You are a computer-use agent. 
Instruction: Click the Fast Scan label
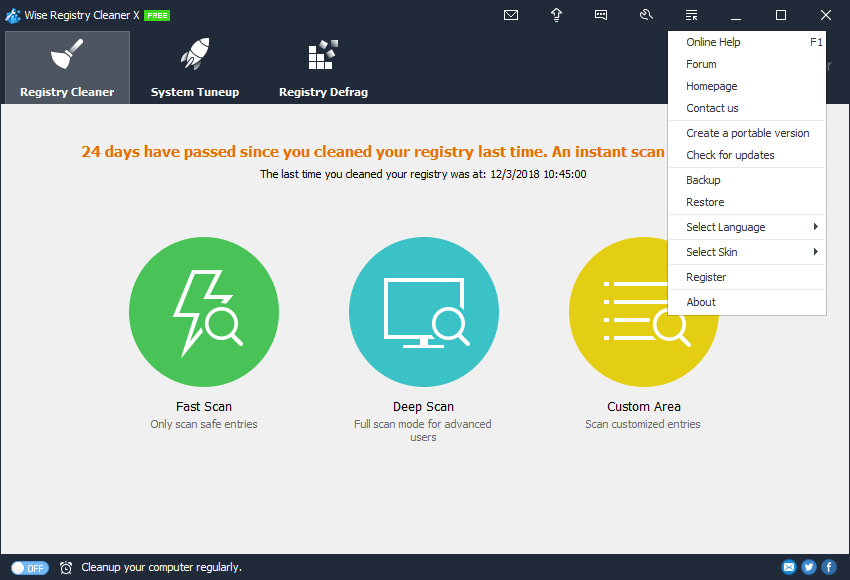204,407
